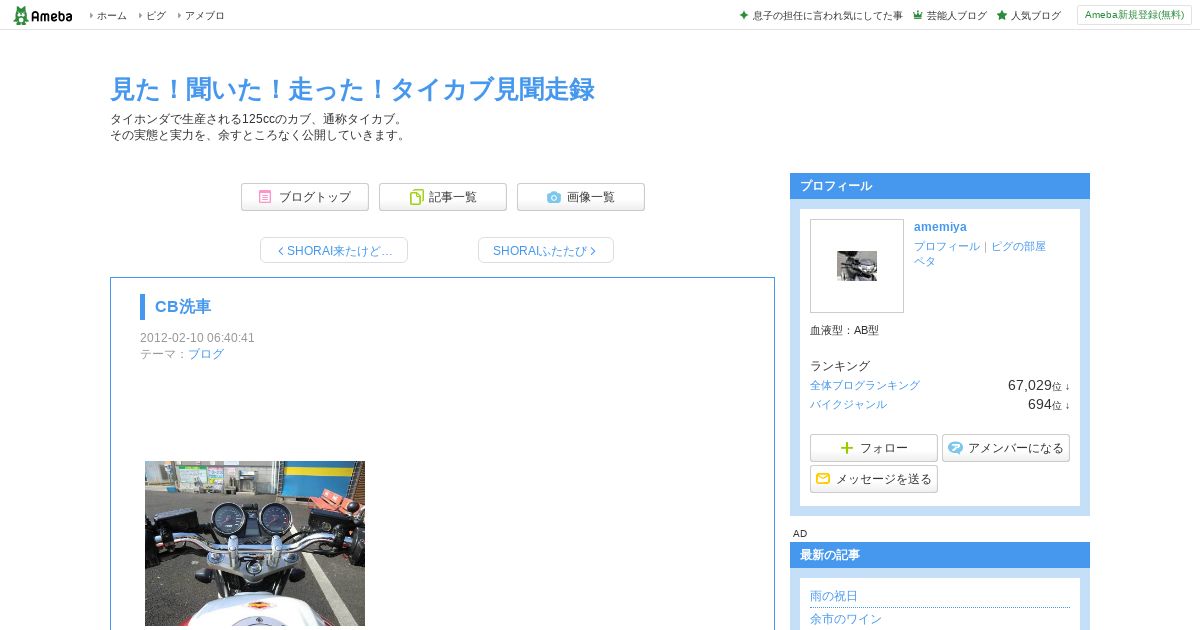Click 血液型：AB型 text
The image size is (1200, 630).
point(844,330)
